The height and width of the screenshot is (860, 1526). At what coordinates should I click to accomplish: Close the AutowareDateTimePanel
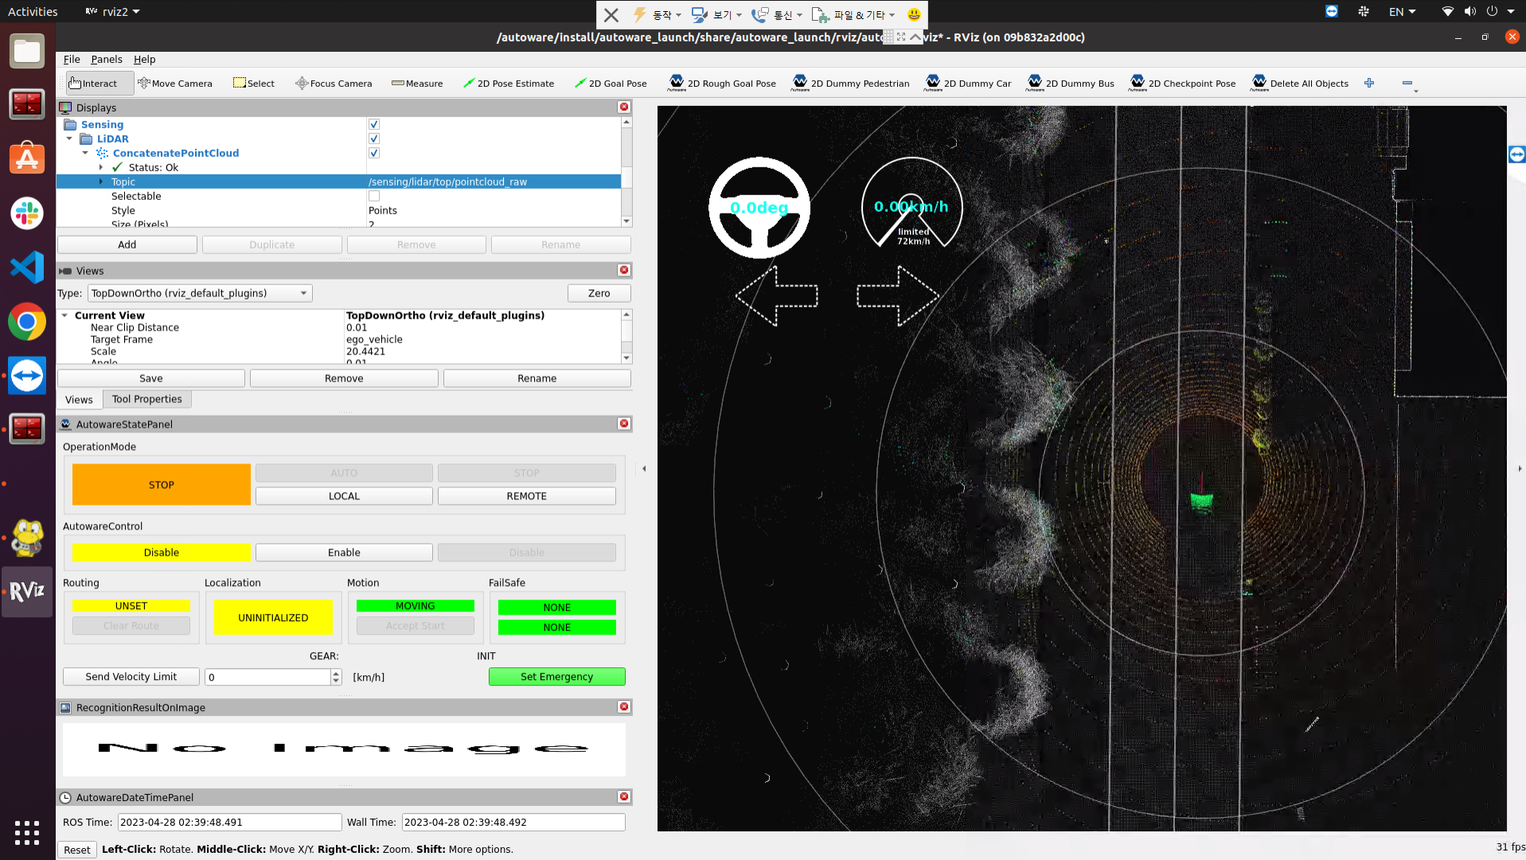tap(624, 797)
